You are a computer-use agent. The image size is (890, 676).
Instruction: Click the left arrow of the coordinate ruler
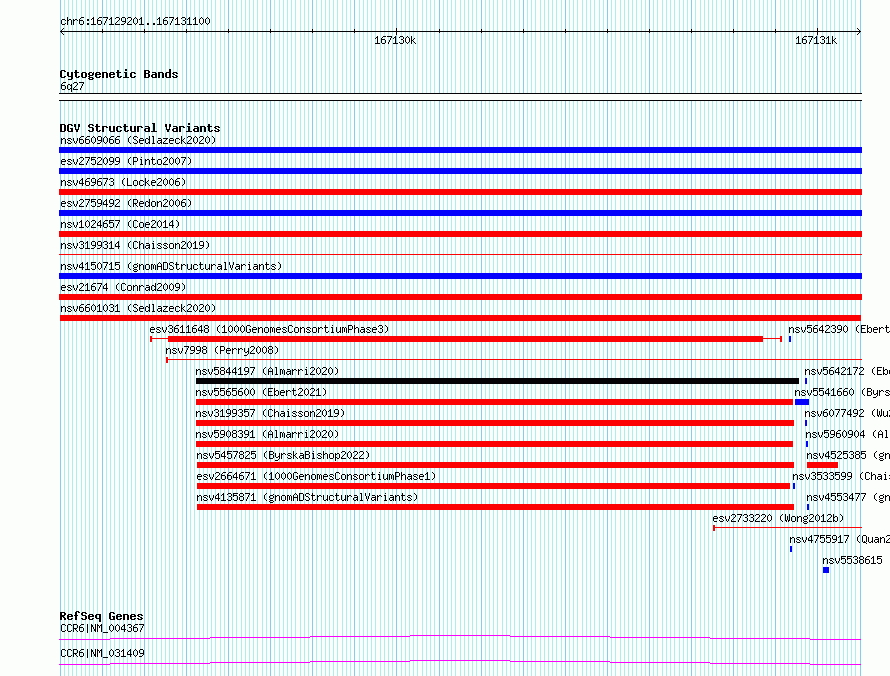point(62,32)
